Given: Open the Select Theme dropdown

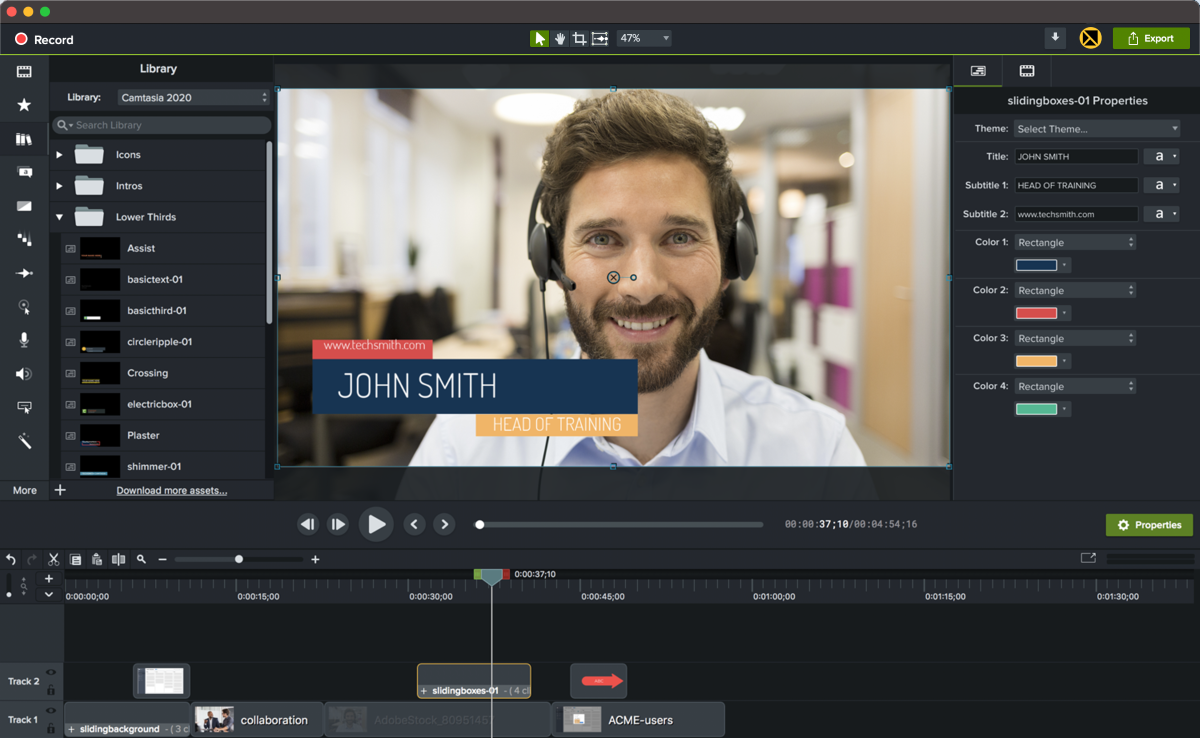Looking at the screenshot, I should (x=1097, y=129).
